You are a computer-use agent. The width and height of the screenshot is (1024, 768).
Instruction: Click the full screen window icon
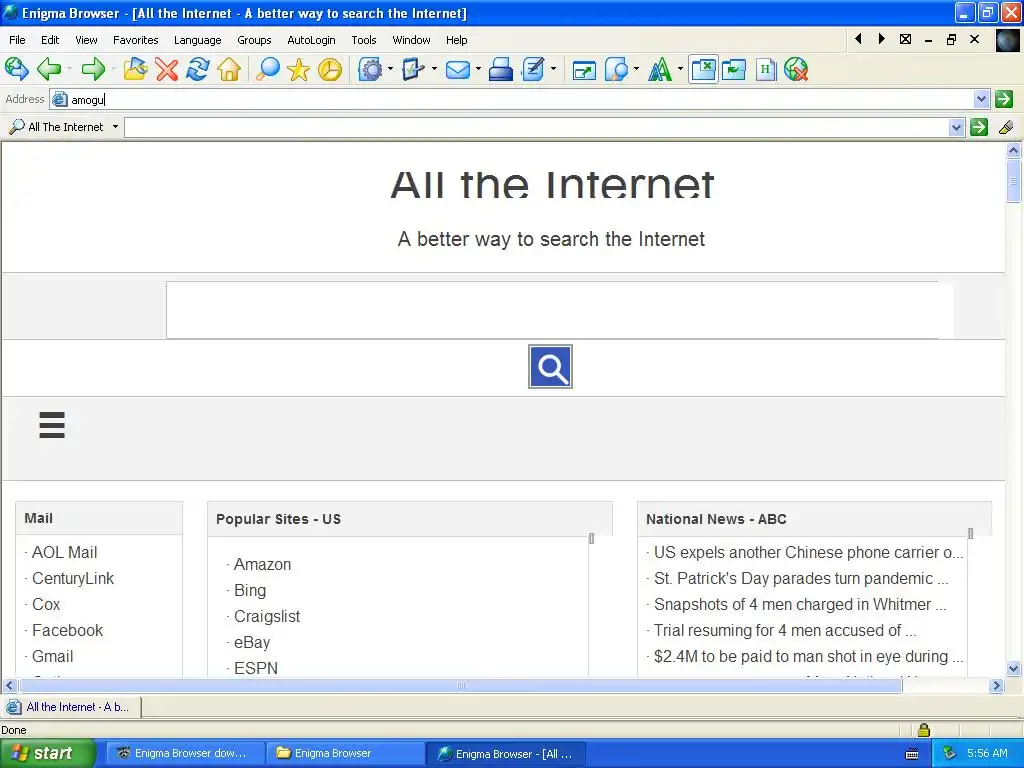[x=584, y=69]
